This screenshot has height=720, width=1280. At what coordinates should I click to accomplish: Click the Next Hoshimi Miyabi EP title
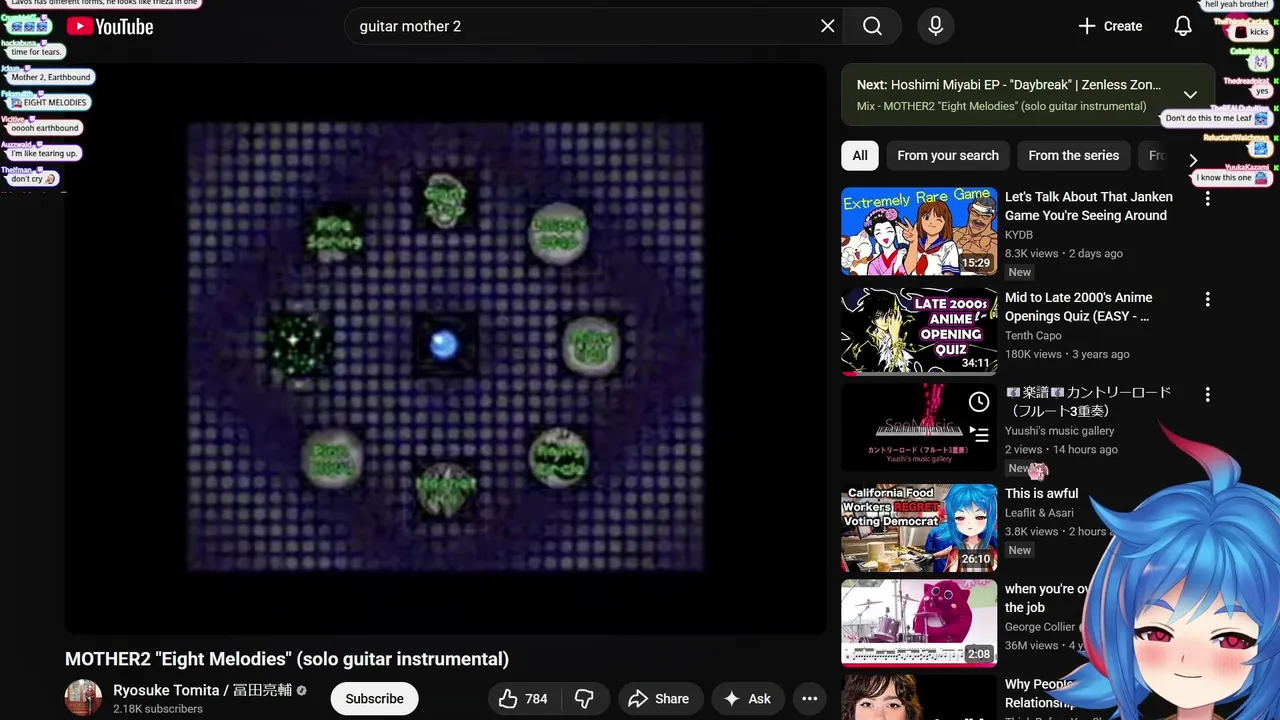click(x=1009, y=85)
